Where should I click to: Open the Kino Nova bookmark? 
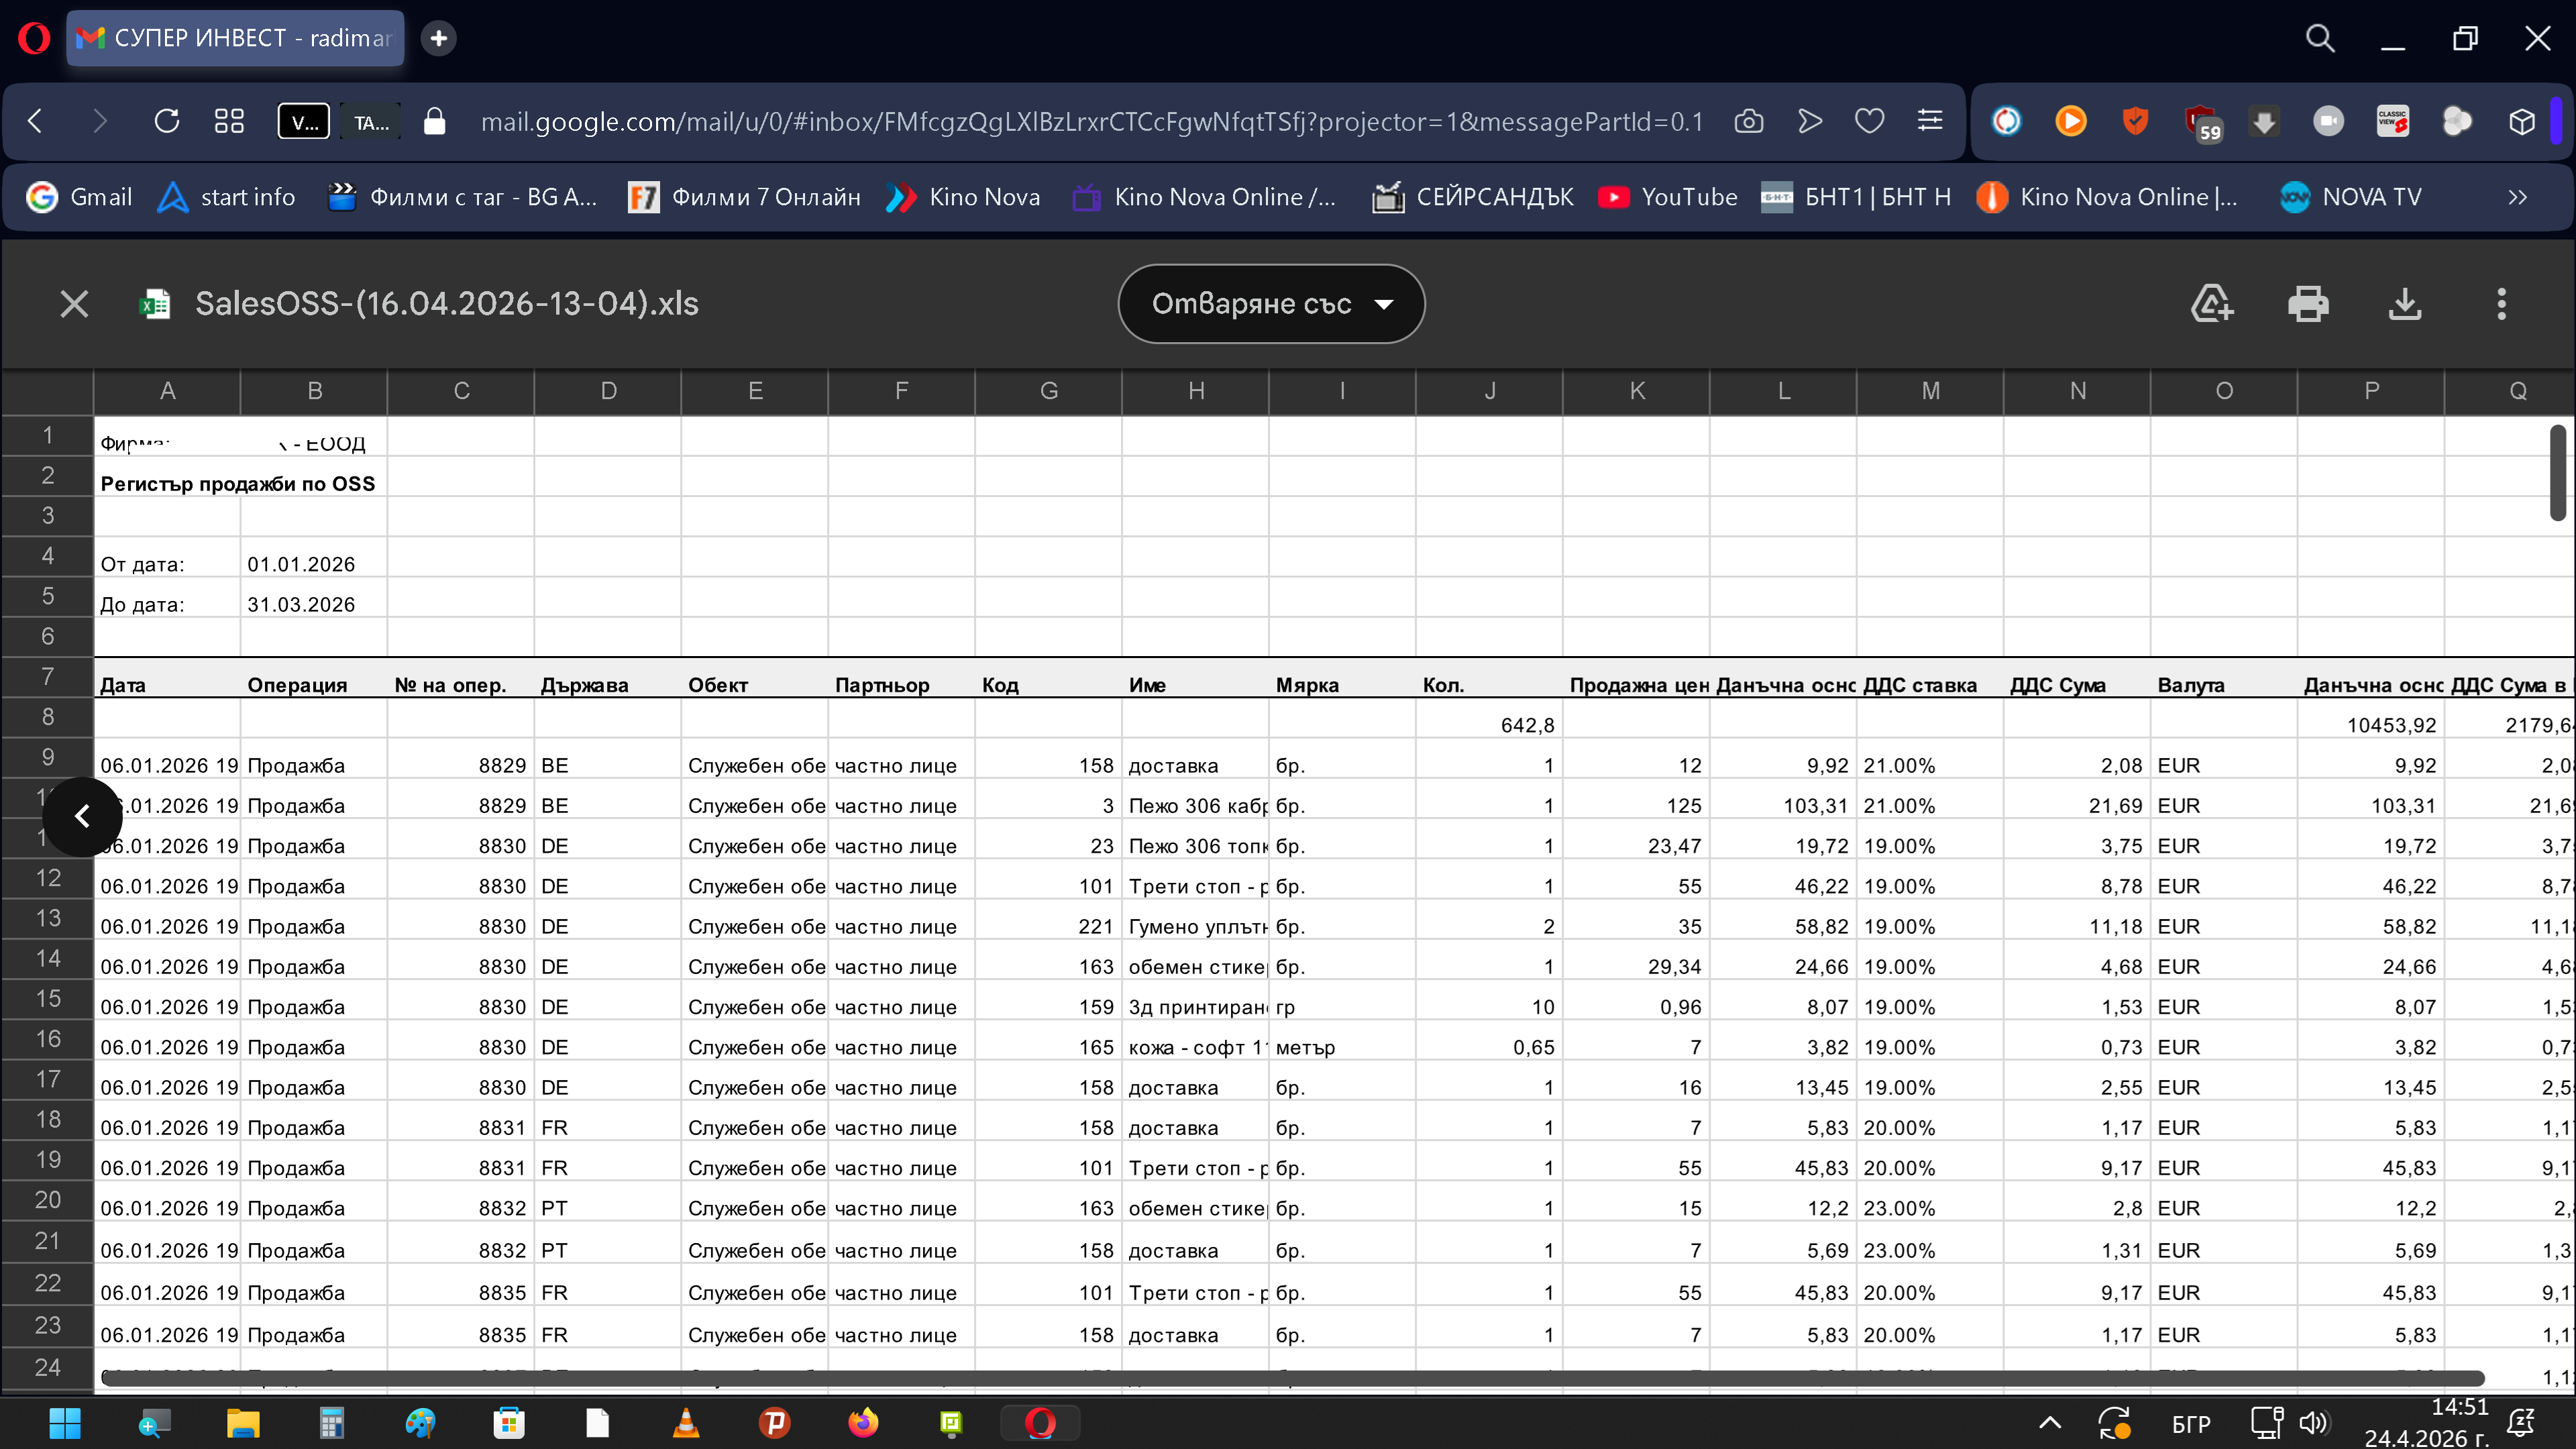point(963,197)
